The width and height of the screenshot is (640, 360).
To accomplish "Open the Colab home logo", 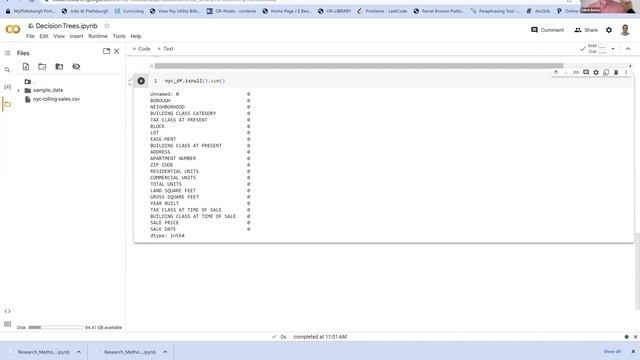I will pos(13,29).
